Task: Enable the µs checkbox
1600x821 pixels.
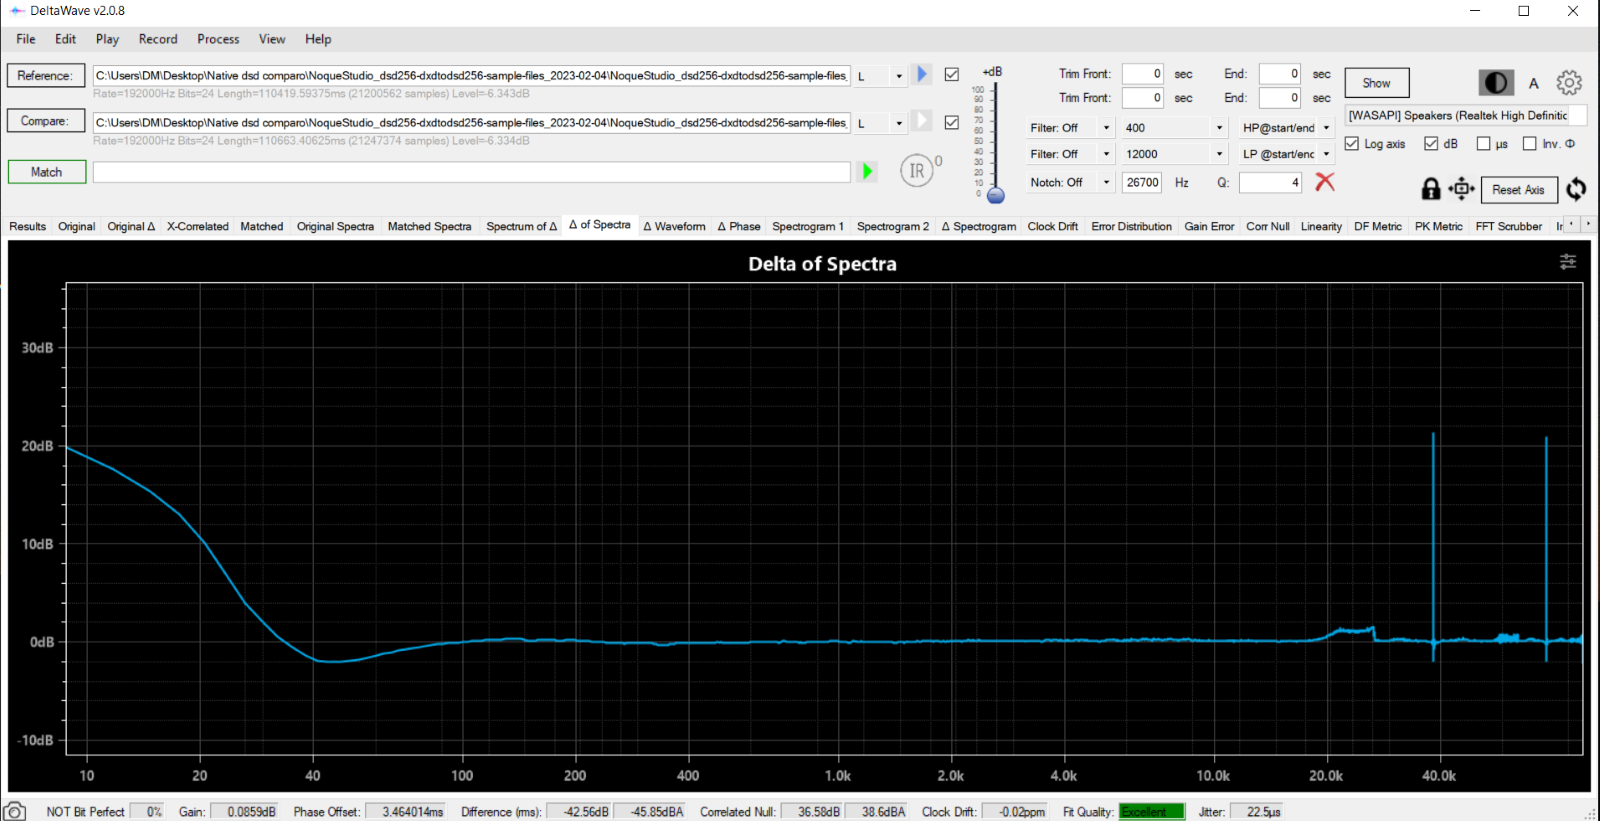Action: pos(1483,144)
